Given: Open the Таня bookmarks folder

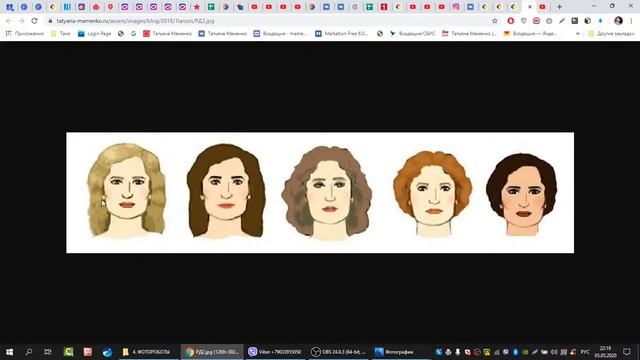Looking at the screenshot, I should [x=60, y=33].
